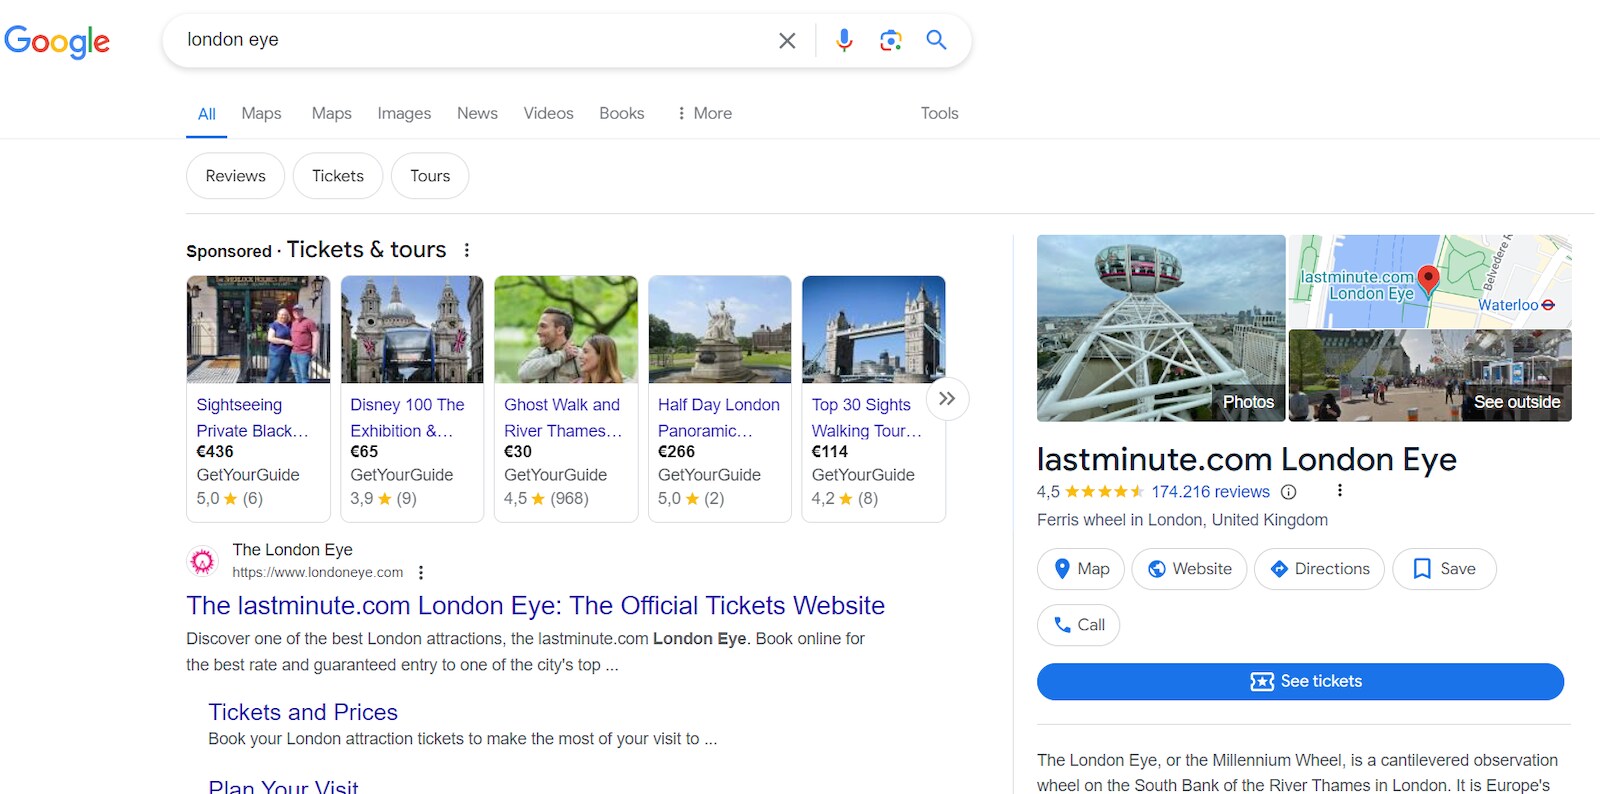Image resolution: width=1600 pixels, height=794 pixels.
Task: Click the blue See tickets button
Action: tap(1300, 682)
